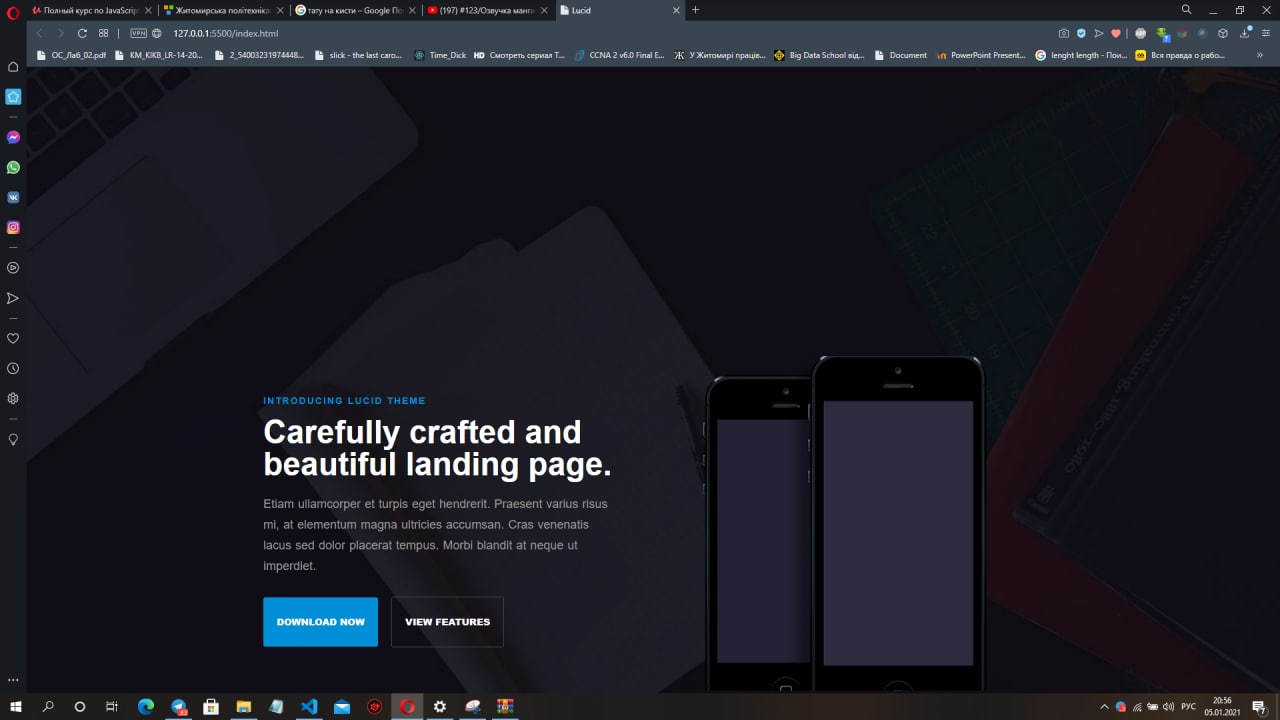Open VK in the Opera sidebar
The width and height of the screenshot is (1280, 720).
13,197
